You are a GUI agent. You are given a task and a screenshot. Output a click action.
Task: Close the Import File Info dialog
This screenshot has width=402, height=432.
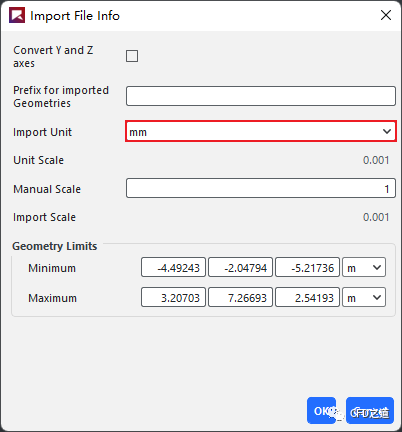pos(386,15)
